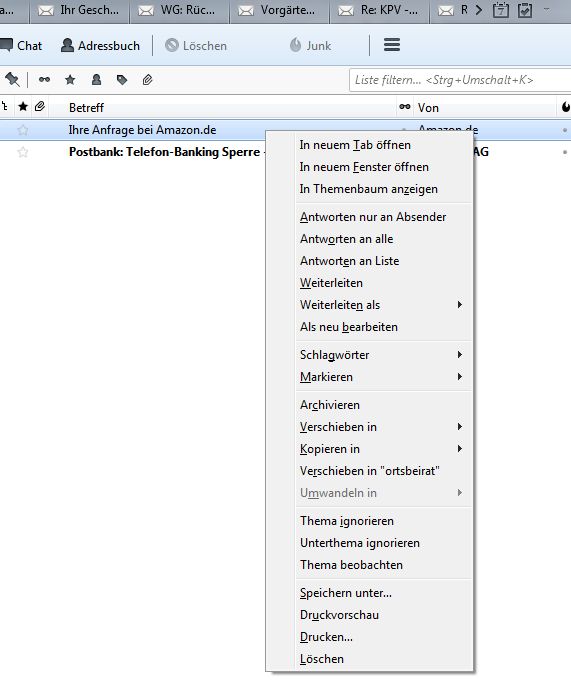Star the Postbank Telefon-Banking message
This screenshot has height=695, width=571.
pos(23,152)
